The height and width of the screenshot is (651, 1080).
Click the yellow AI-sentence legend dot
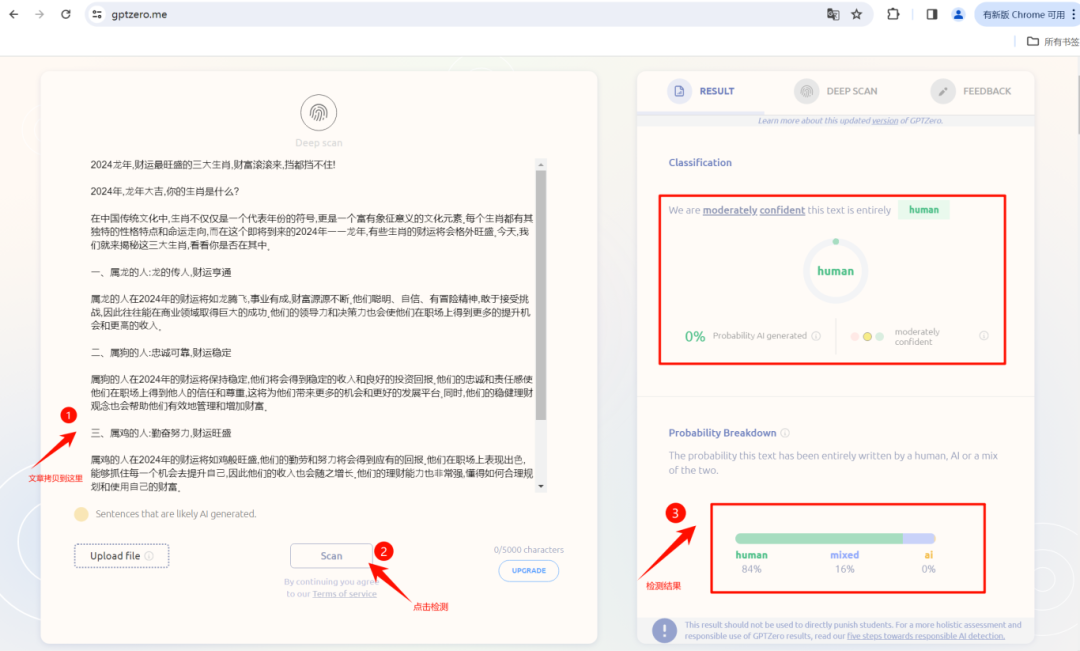pos(81,514)
